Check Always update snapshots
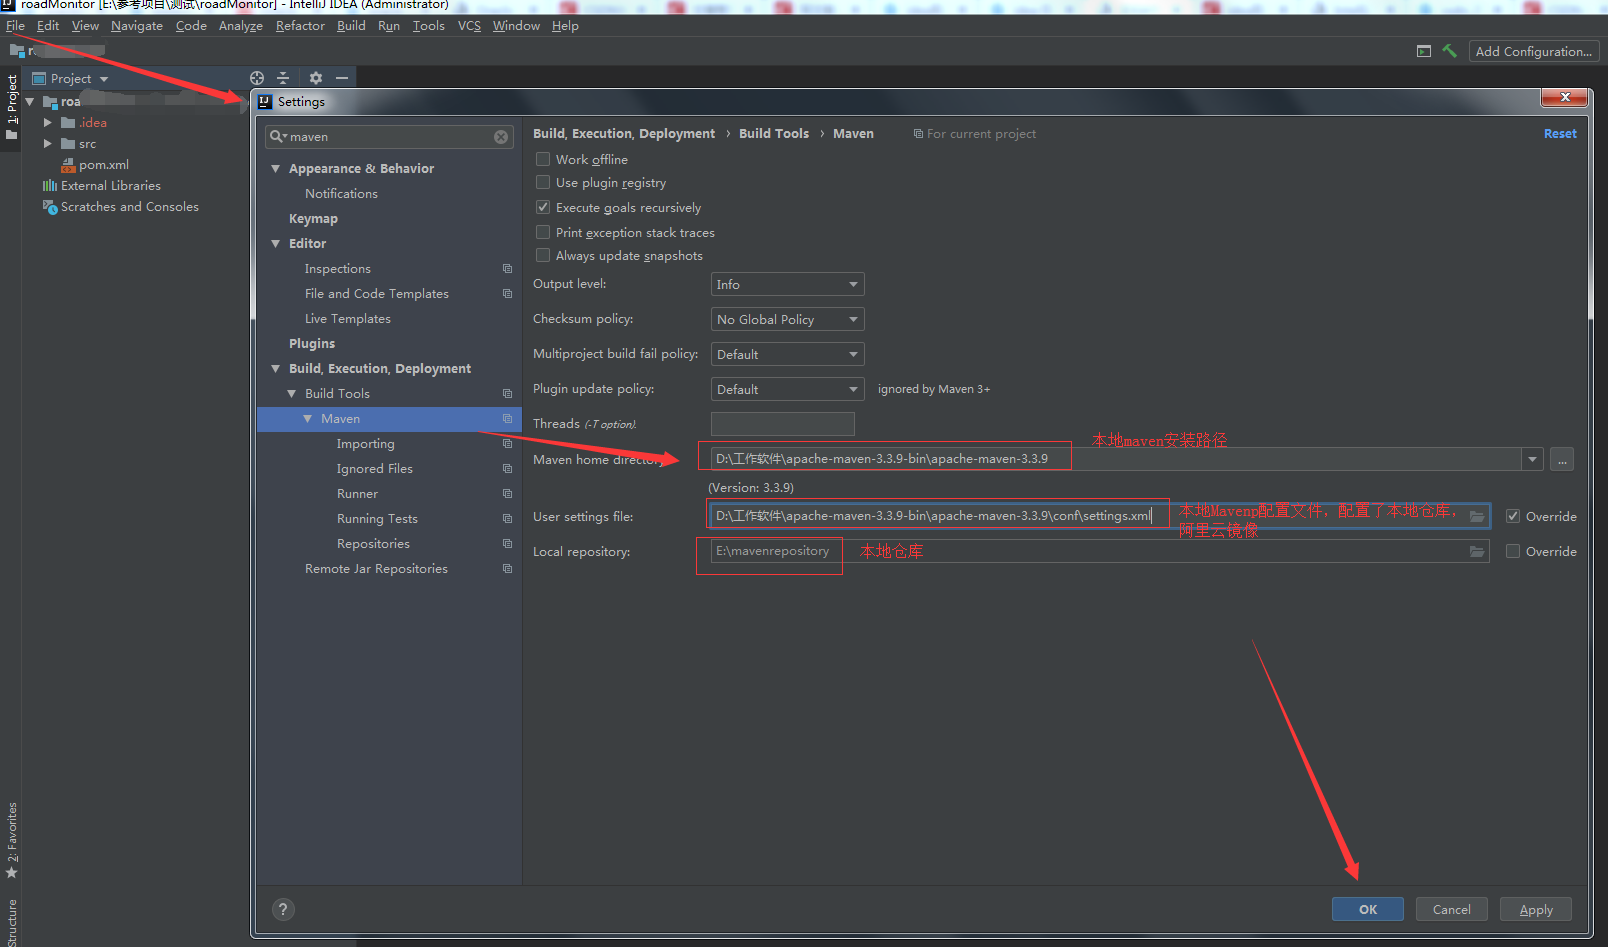 tap(543, 255)
